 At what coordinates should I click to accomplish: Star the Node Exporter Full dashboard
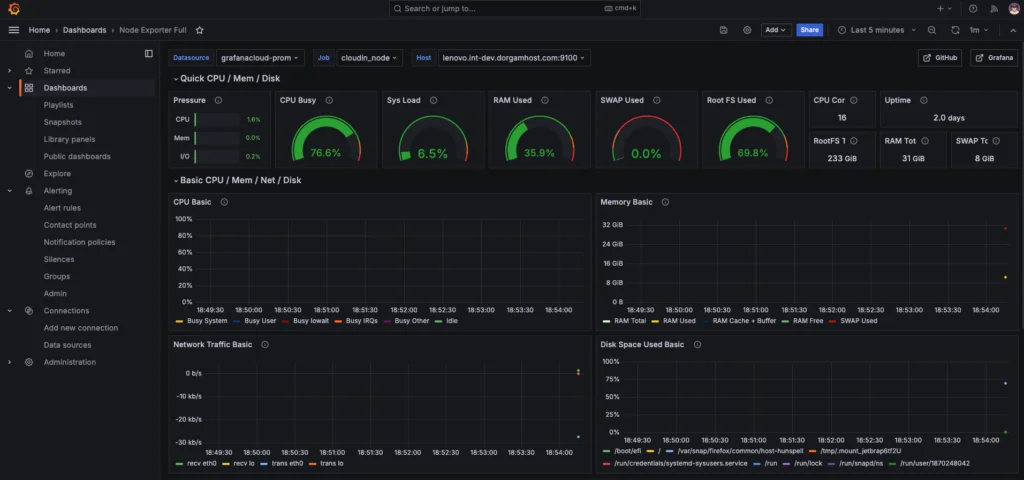(x=200, y=30)
